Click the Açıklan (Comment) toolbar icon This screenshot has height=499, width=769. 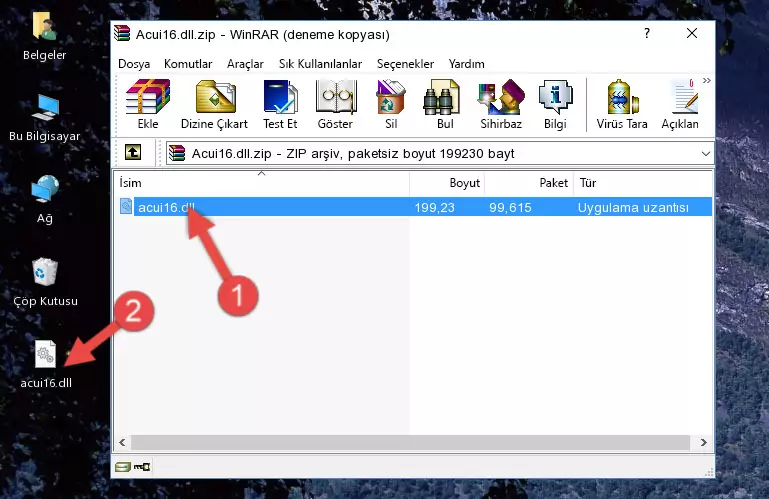[x=680, y=105]
